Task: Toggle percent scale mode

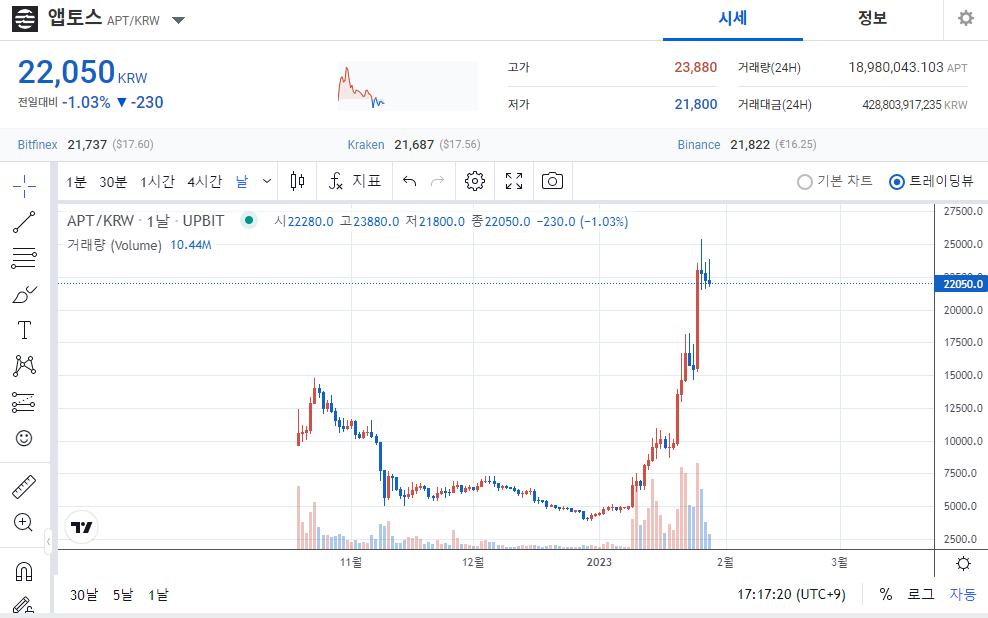Action: pyautogui.click(x=886, y=594)
